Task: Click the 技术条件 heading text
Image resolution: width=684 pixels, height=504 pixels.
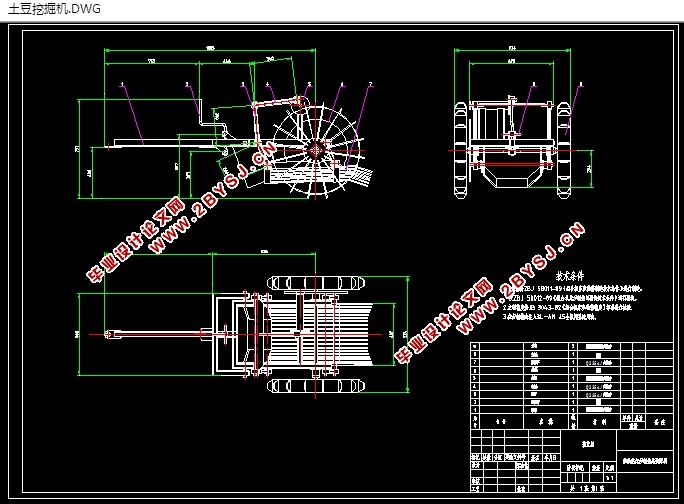Action: pyautogui.click(x=569, y=276)
